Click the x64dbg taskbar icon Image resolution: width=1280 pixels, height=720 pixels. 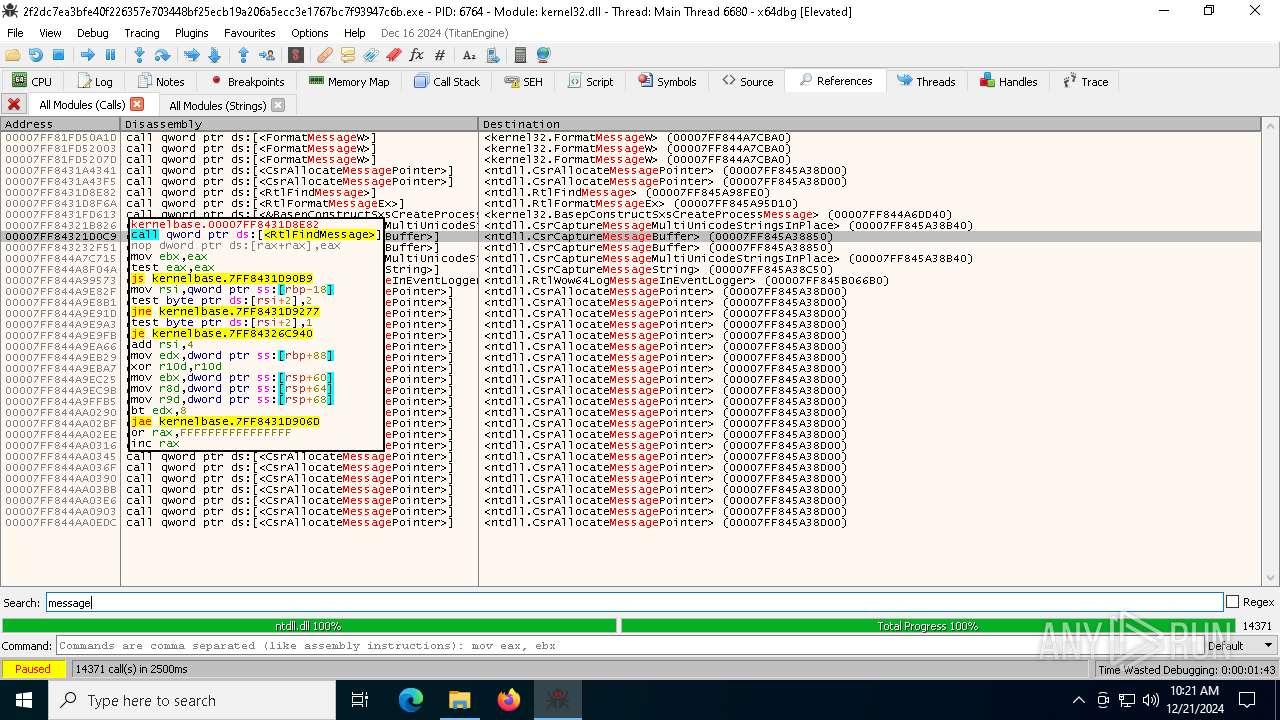tap(558, 700)
